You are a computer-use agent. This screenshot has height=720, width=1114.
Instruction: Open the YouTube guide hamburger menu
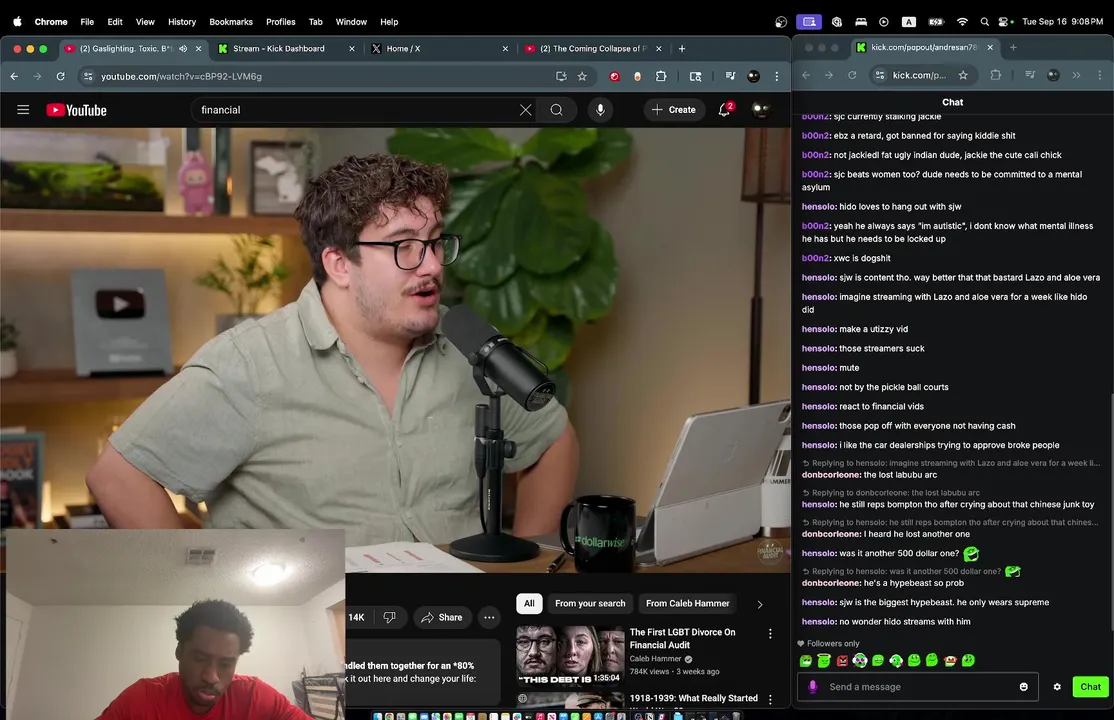(x=23, y=109)
